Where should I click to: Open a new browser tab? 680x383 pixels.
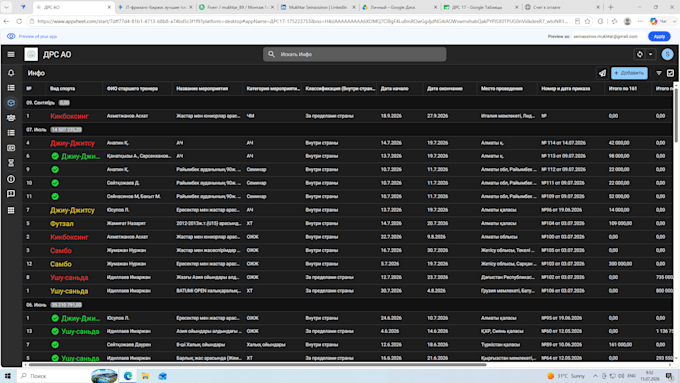pos(611,7)
